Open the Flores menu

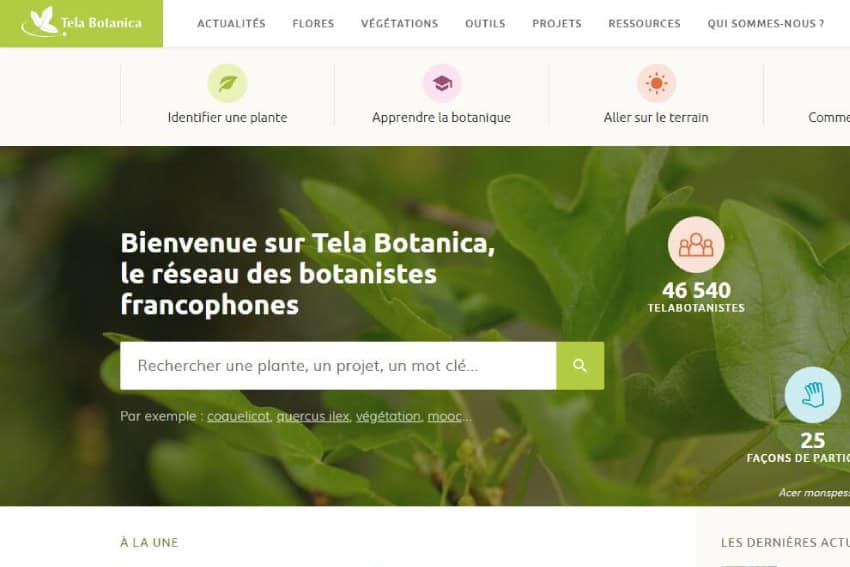[x=313, y=23]
